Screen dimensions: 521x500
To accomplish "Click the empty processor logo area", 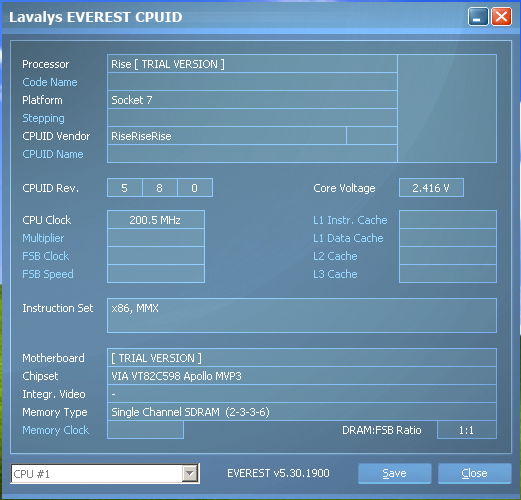I will [447, 108].
